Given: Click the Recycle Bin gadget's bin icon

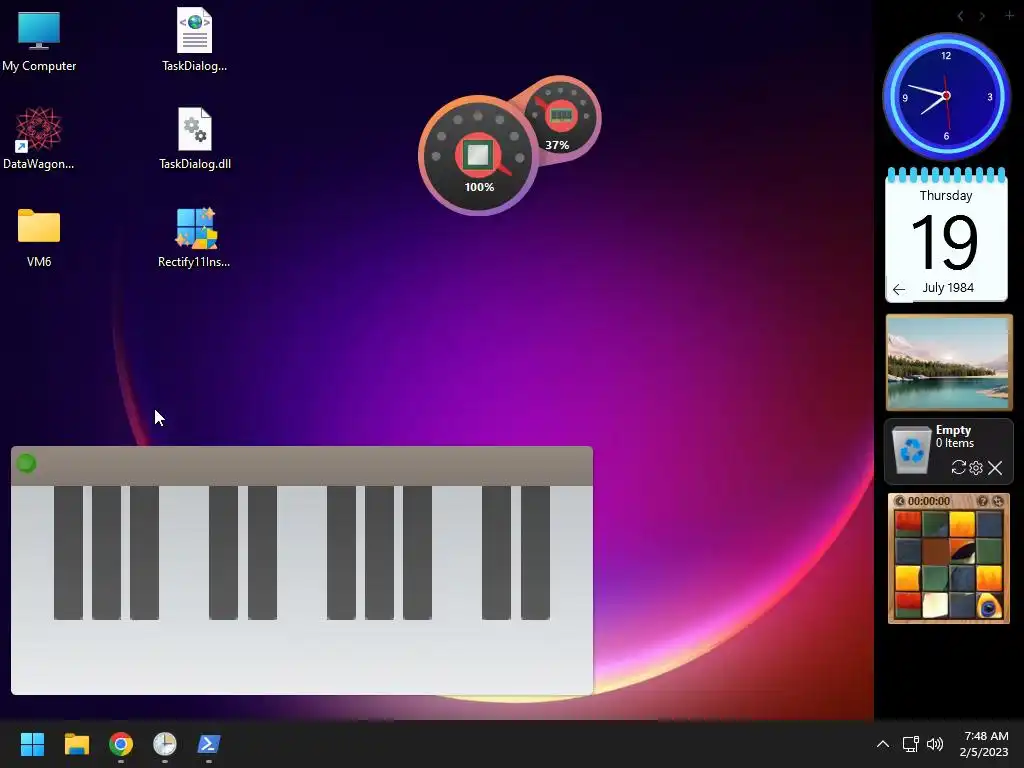Looking at the screenshot, I should (911, 449).
